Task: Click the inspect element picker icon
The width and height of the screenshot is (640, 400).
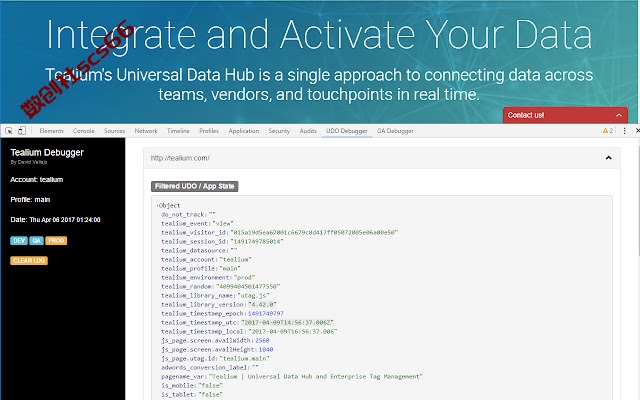Action: pyautogui.click(x=9, y=131)
